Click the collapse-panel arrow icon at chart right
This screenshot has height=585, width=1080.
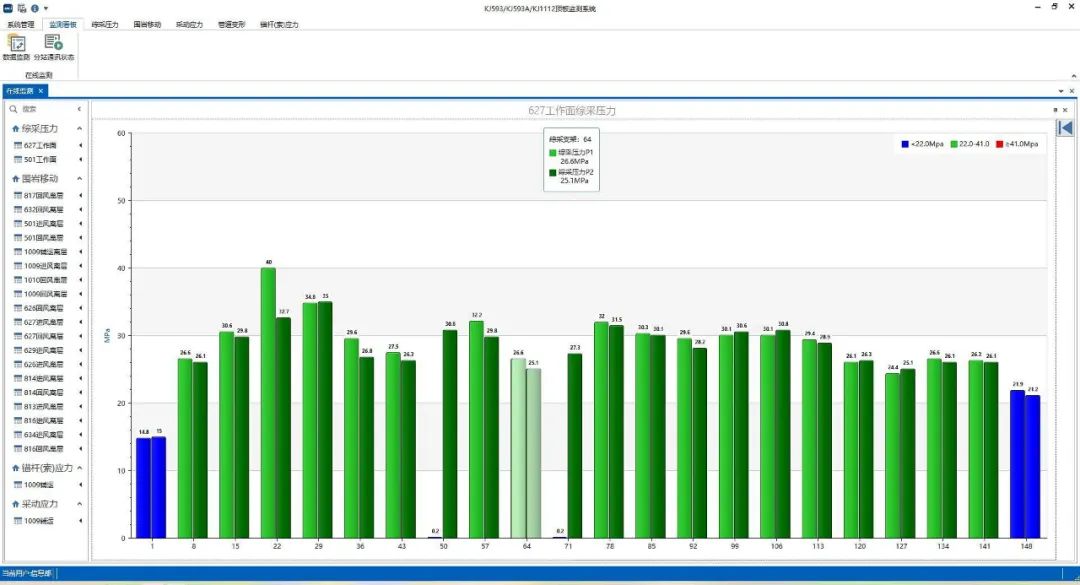[x=1065, y=127]
